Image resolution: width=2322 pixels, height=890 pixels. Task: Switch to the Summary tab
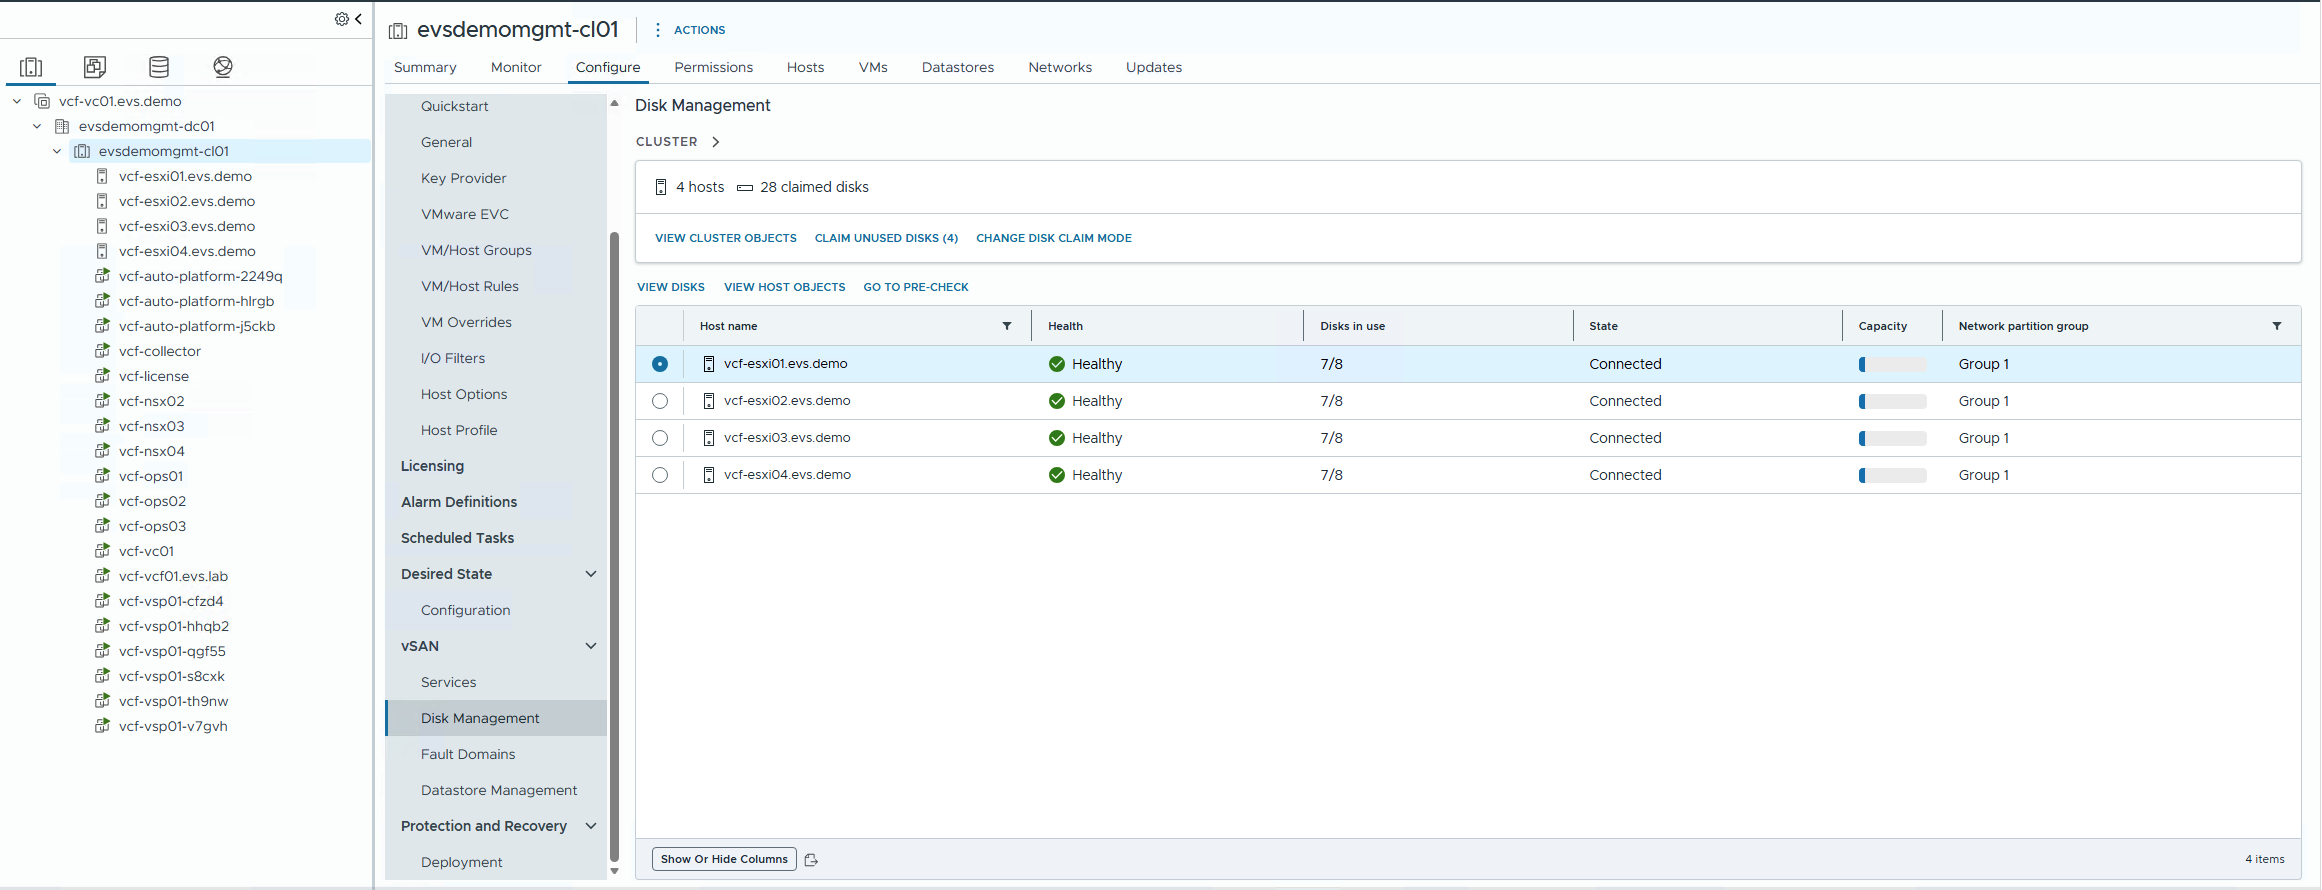(425, 67)
